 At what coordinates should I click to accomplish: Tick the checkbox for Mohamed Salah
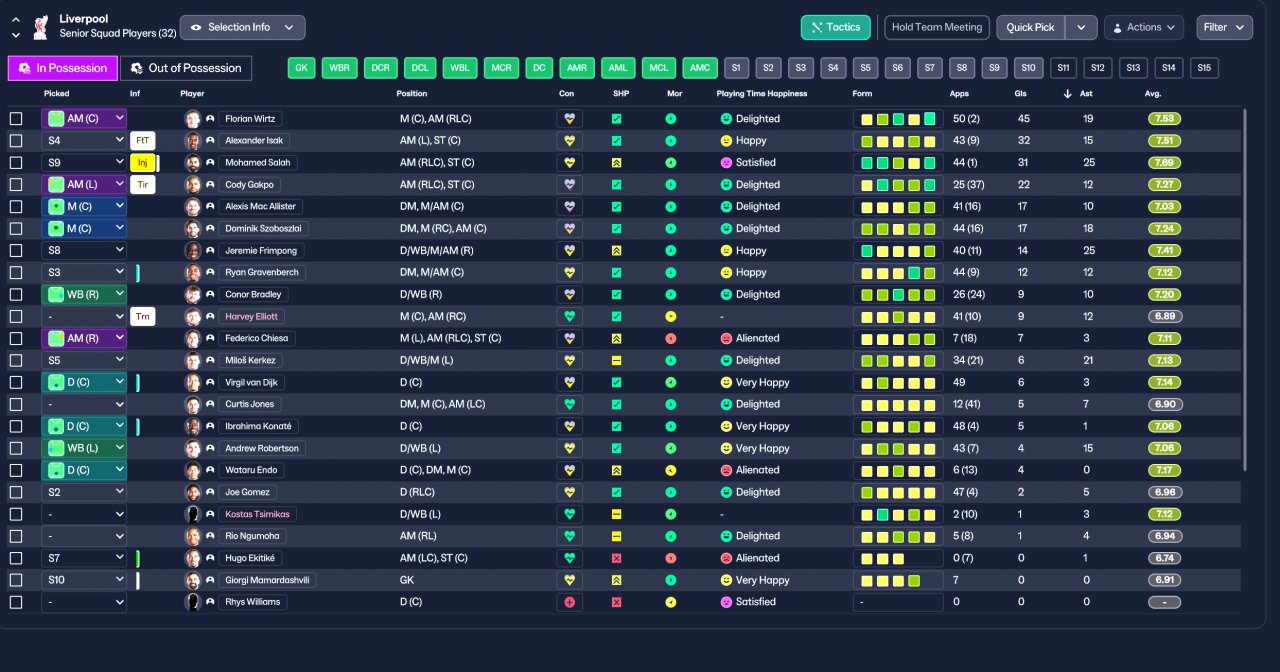point(16,162)
